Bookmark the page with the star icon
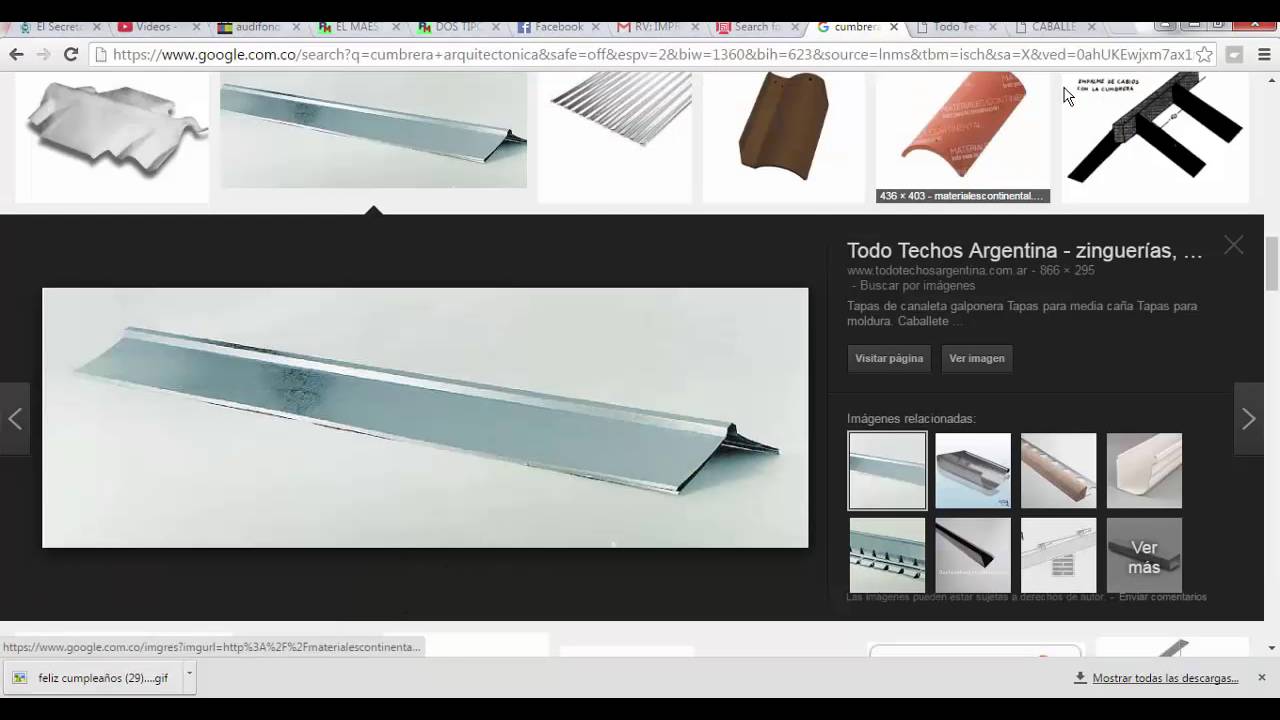 tap(1205, 55)
